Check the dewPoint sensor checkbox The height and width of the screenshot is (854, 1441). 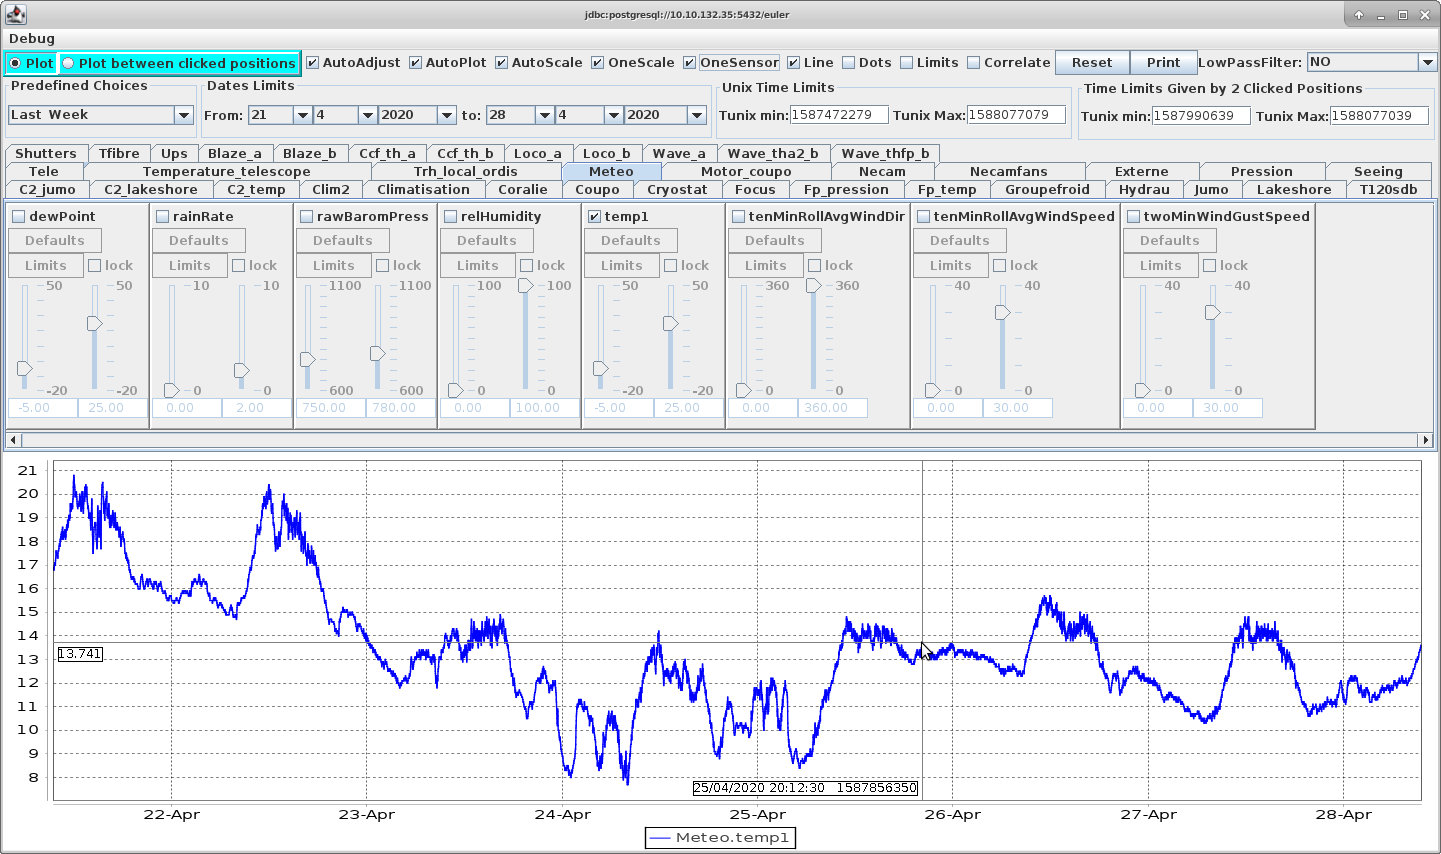(x=19, y=217)
